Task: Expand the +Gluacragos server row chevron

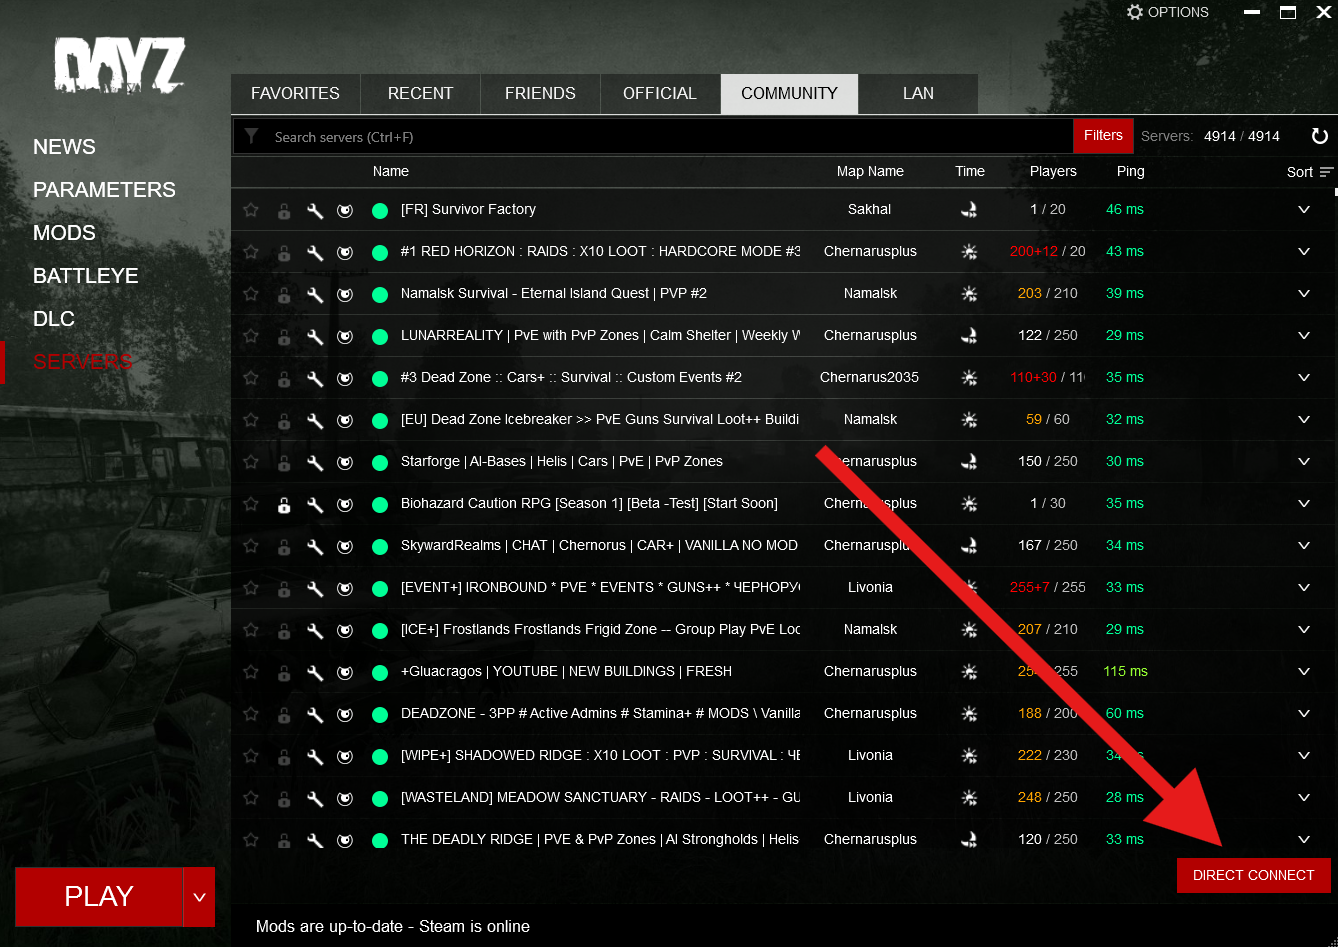Action: click(x=1304, y=672)
